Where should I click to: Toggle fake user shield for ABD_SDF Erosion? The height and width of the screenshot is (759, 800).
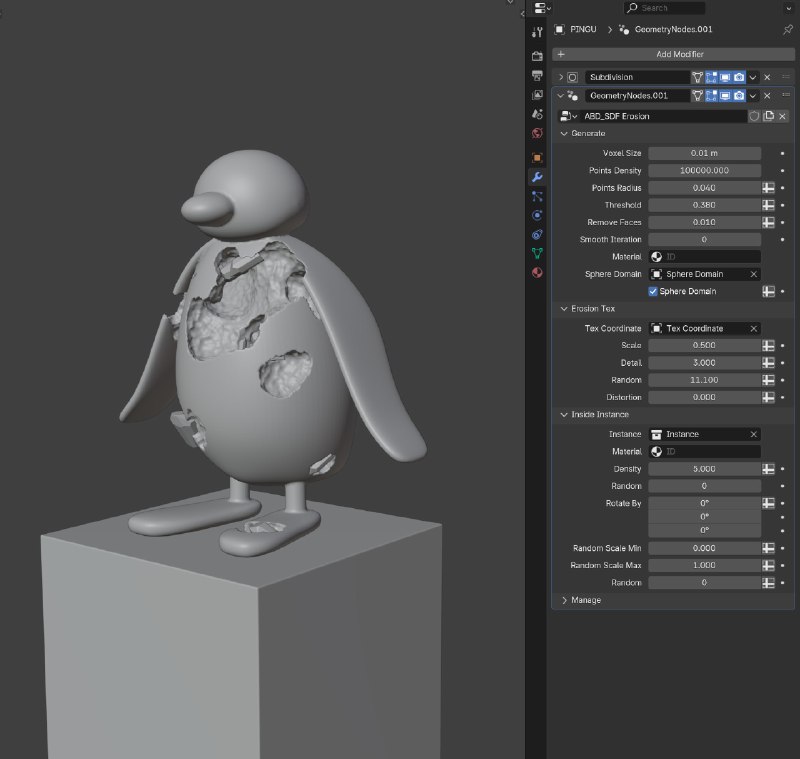754,116
